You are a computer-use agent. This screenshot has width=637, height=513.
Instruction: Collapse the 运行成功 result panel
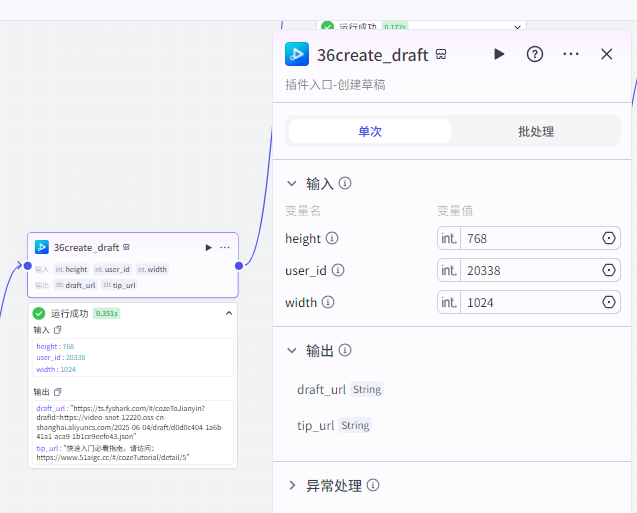[229, 313]
